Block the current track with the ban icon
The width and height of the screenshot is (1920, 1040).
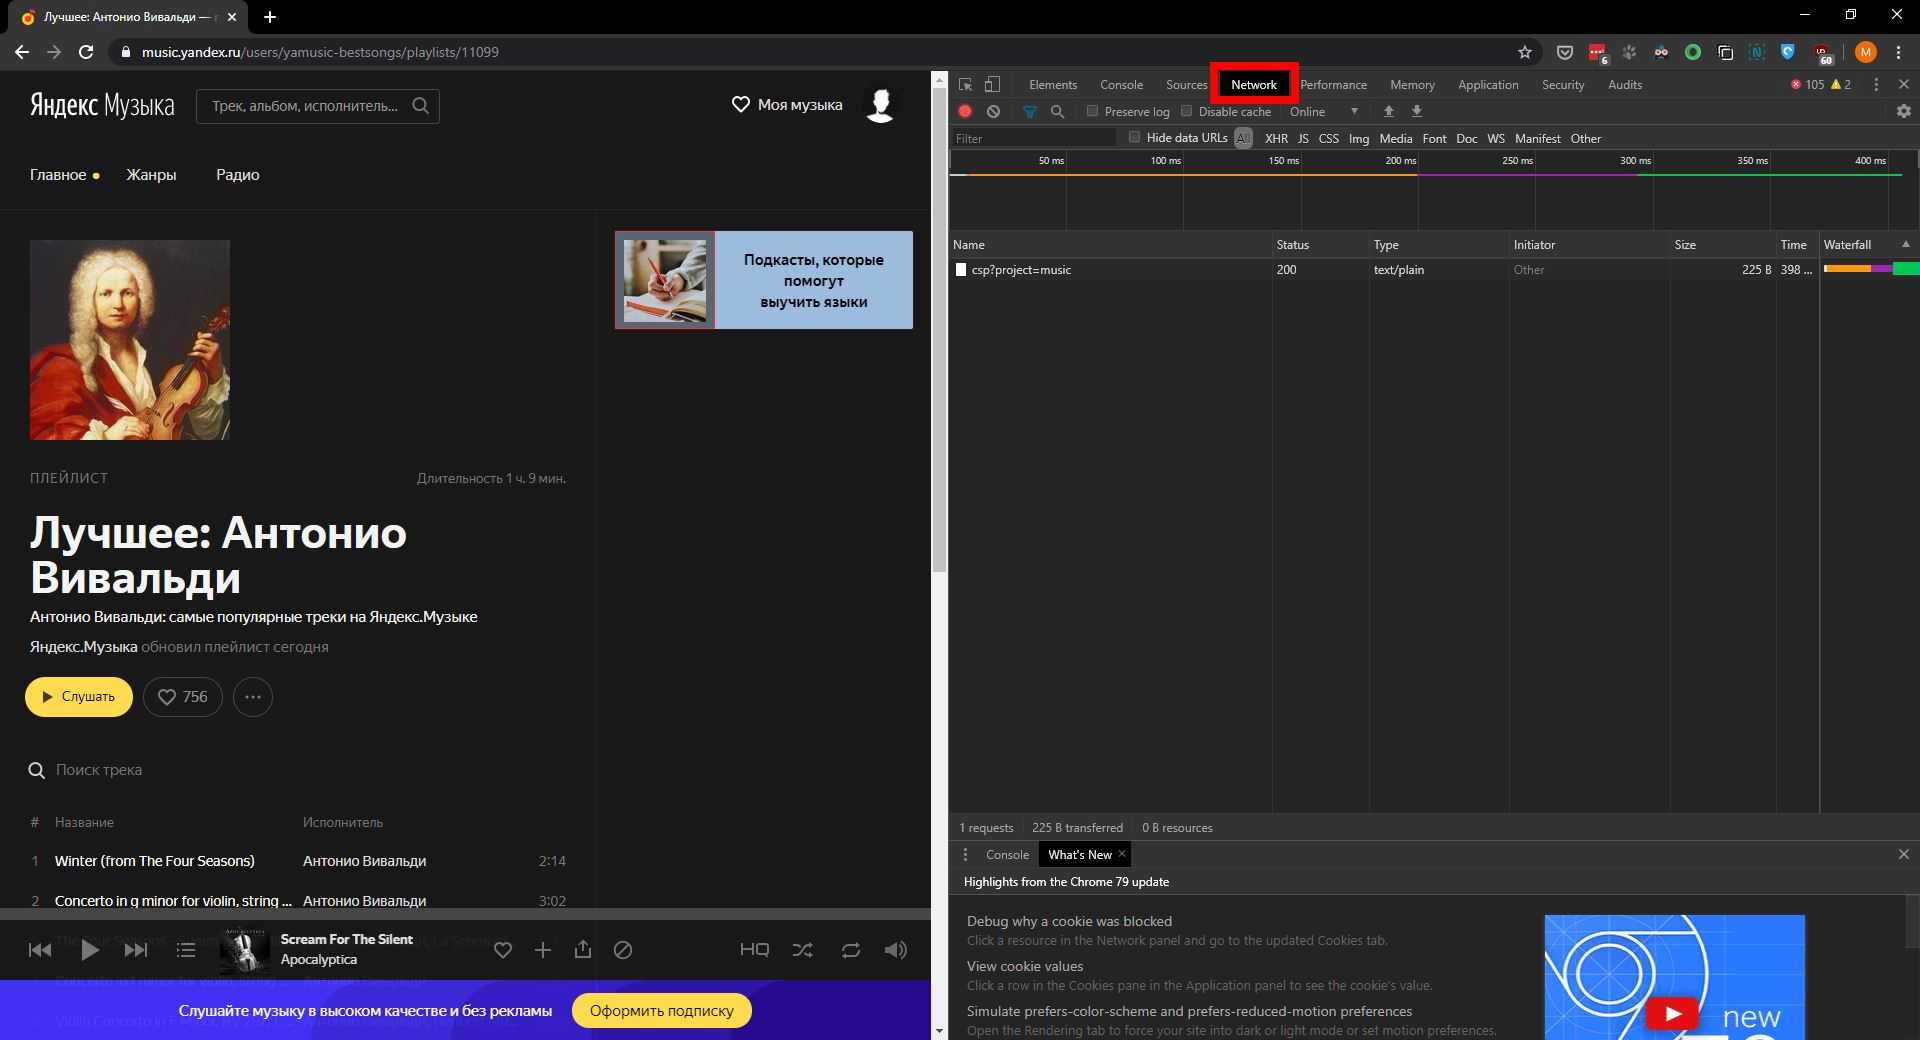point(623,950)
